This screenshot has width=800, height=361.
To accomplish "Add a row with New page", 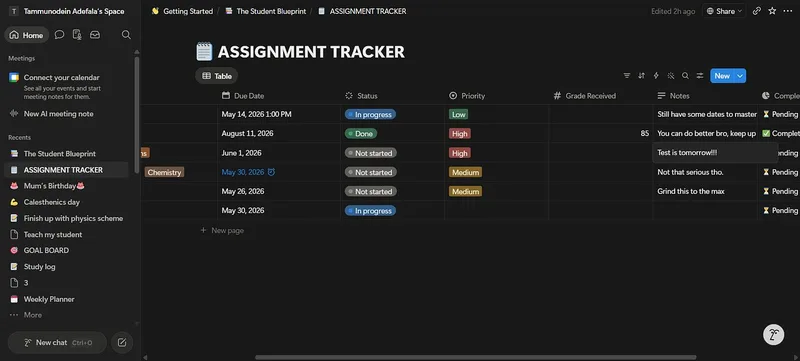I will (x=222, y=230).
